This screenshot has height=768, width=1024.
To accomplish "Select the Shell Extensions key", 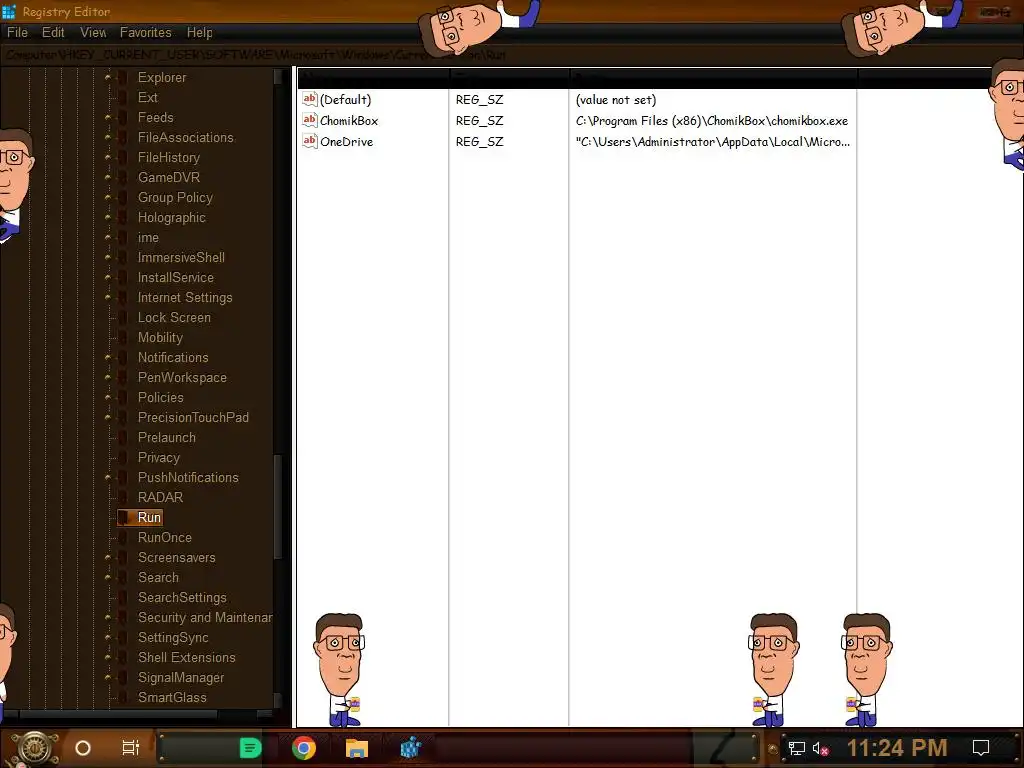I will (187, 658).
